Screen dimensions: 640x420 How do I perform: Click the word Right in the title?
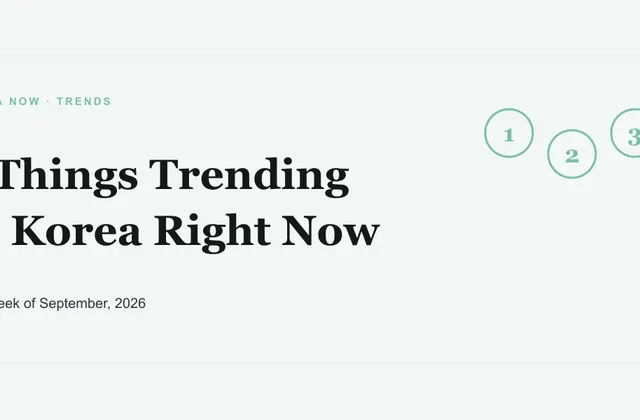tap(212, 231)
